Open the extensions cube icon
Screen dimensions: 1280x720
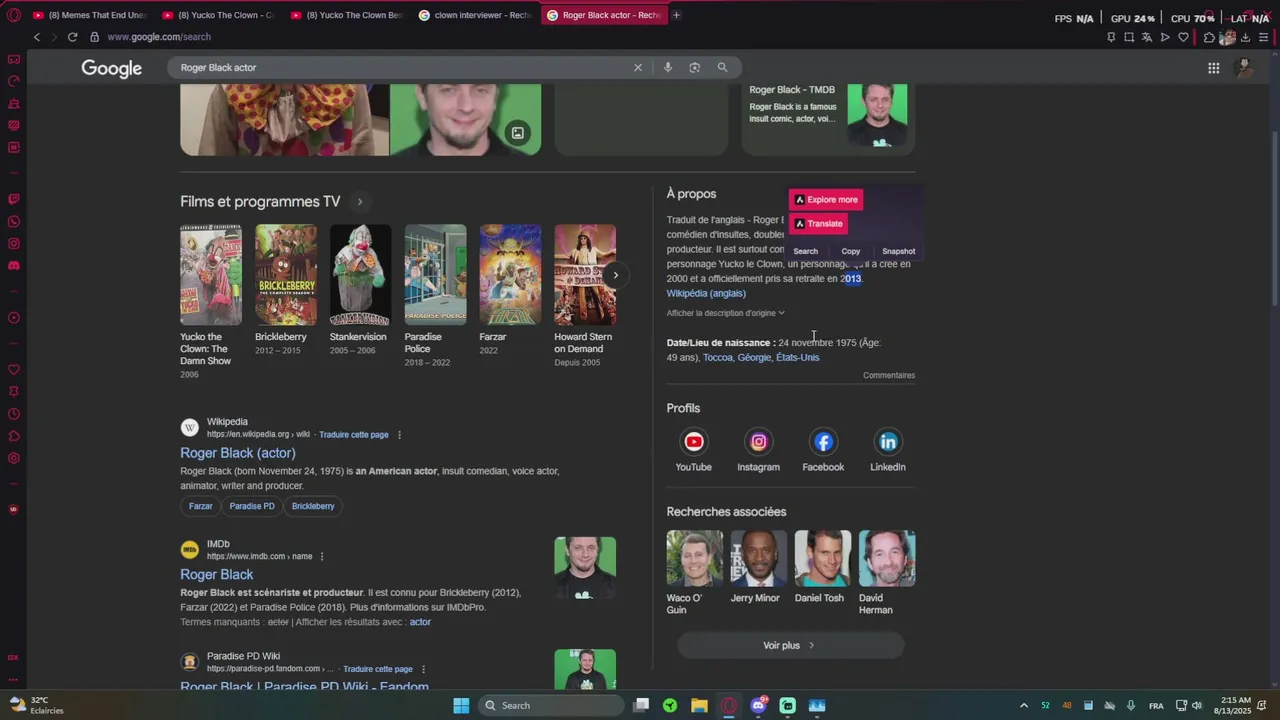click(1209, 37)
